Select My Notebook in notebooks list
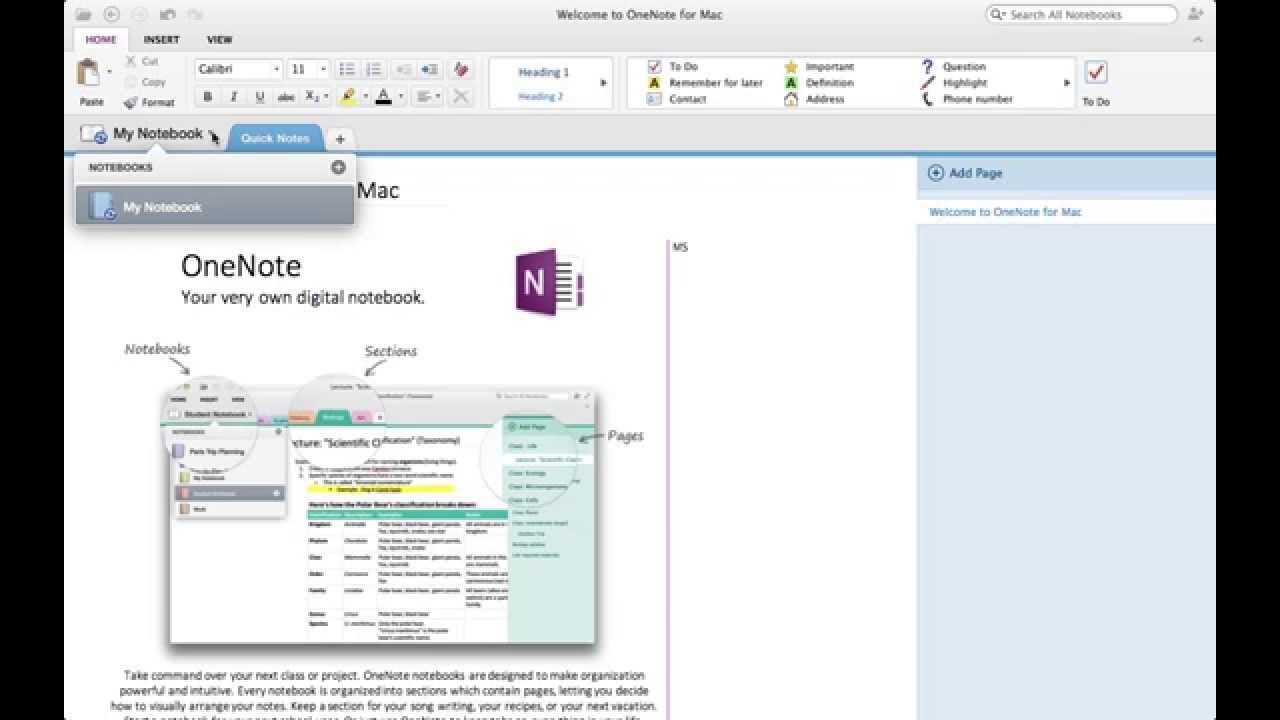The image size is (1280, 720). (x=215, y=207)
